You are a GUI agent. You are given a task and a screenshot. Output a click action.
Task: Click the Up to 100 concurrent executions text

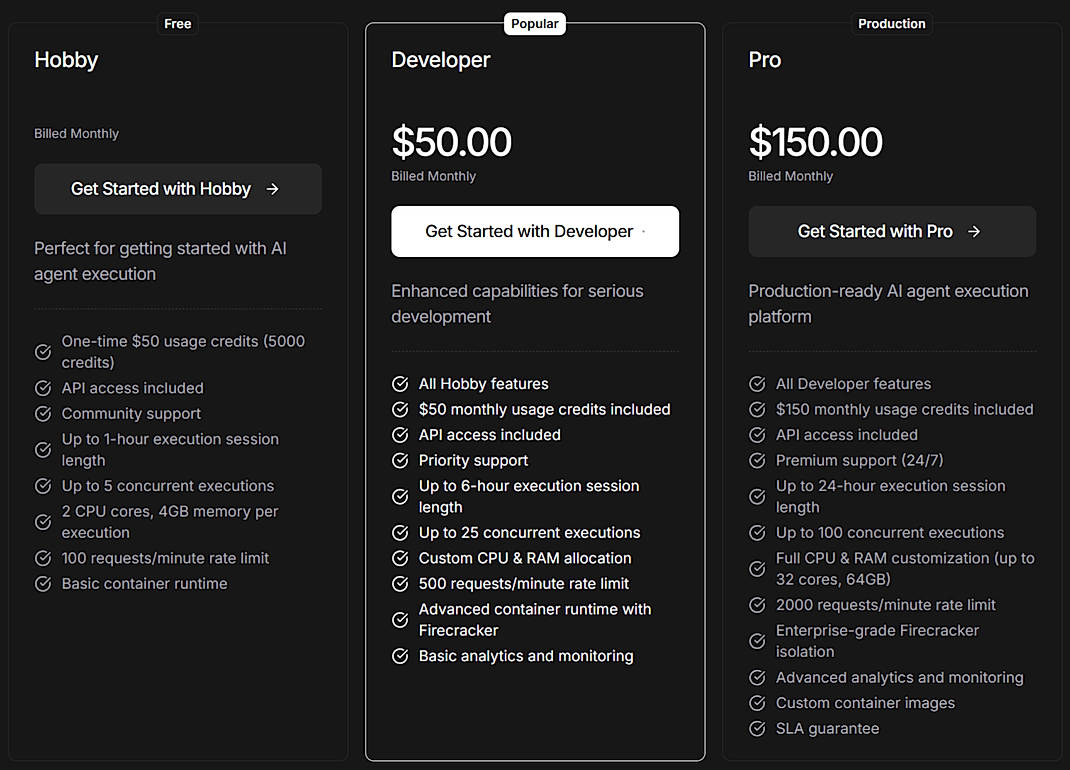[x=891, y=533]
